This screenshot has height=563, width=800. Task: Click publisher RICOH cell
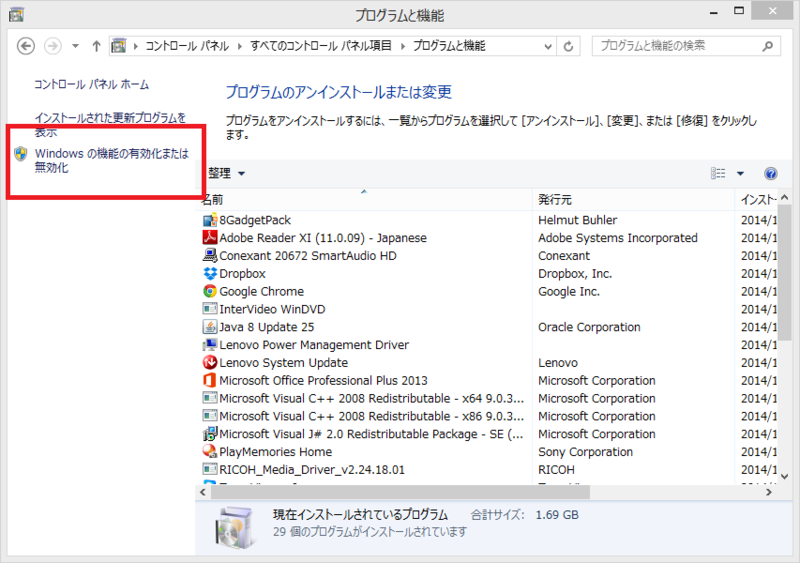point(556,469)
